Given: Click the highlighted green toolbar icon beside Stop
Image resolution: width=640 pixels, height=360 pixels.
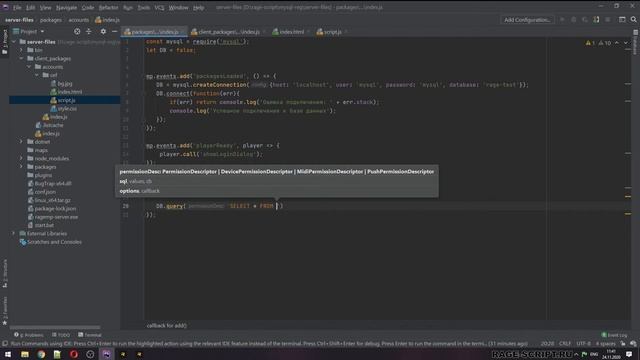Looking at the screenshot, I should (x=596, y=20).
